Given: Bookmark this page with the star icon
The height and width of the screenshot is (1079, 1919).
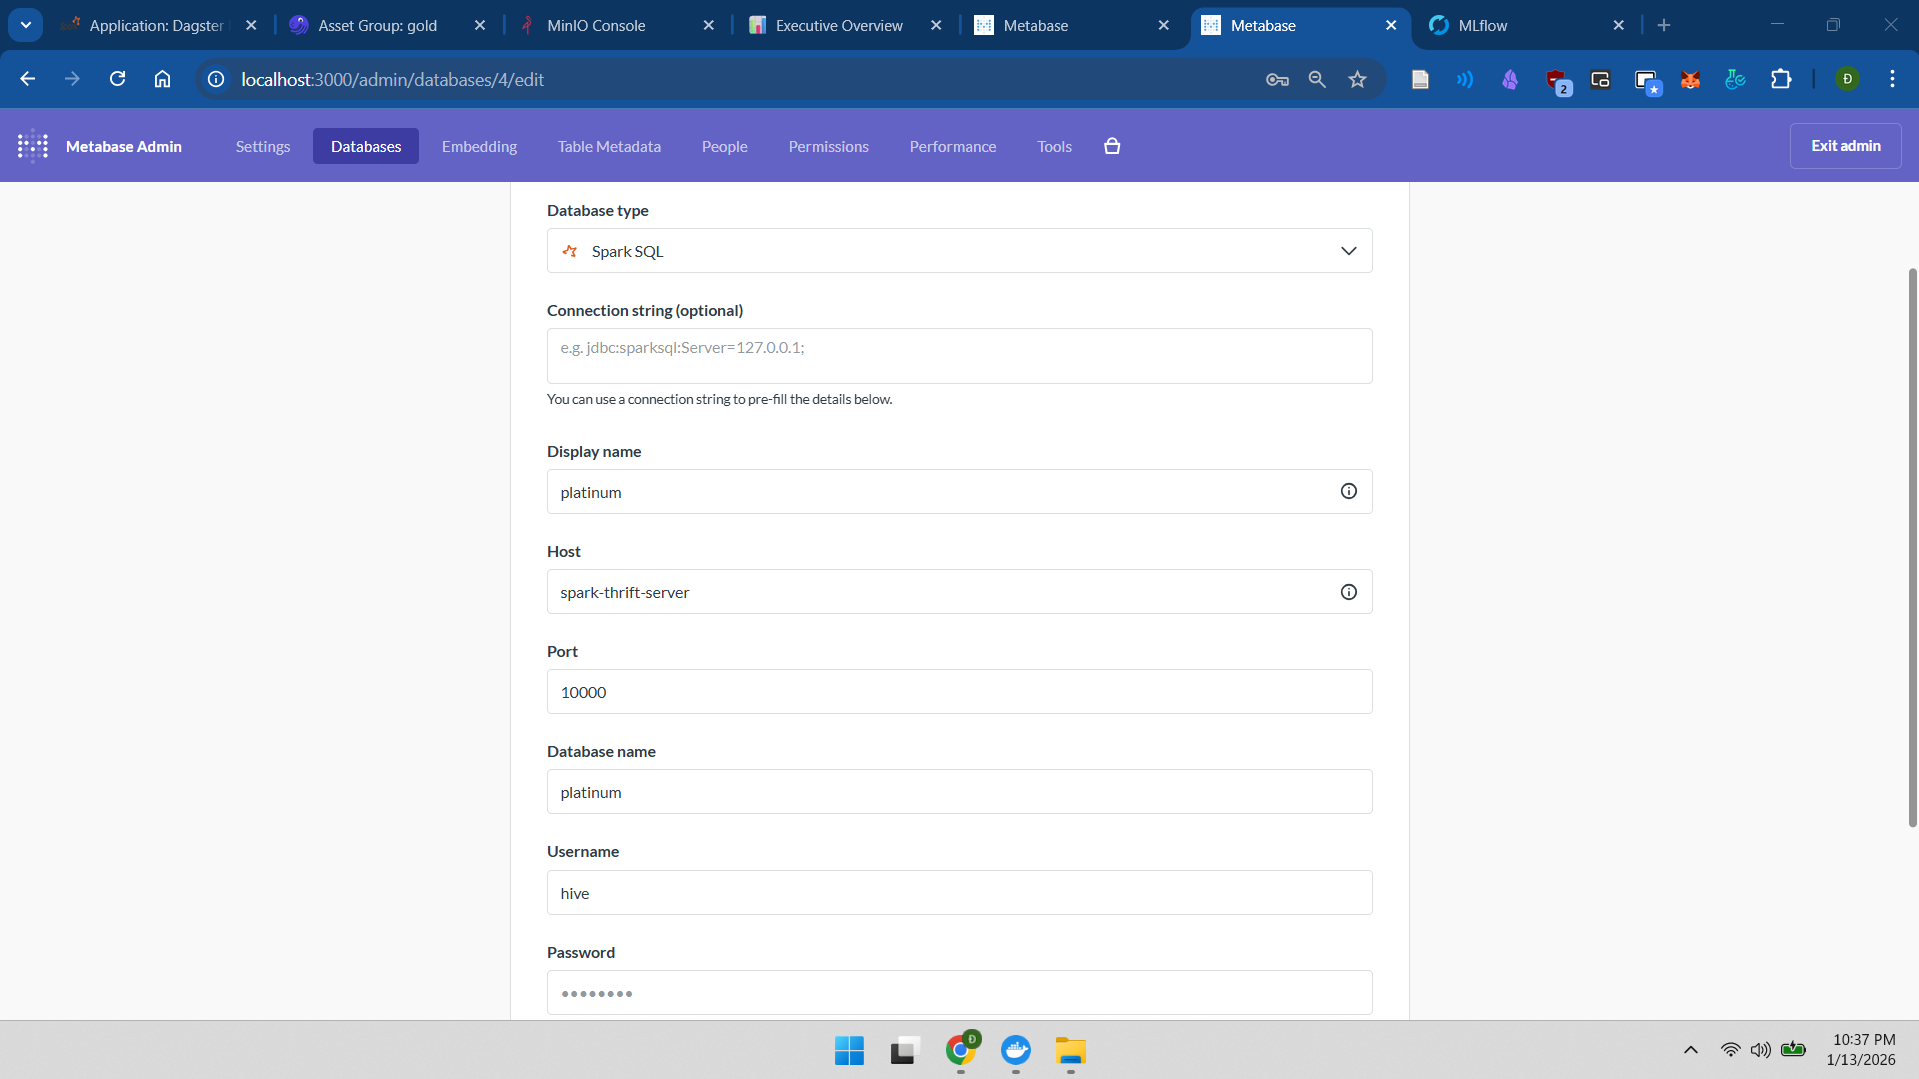Looking at the screenshot, I should coord(1357,79).
